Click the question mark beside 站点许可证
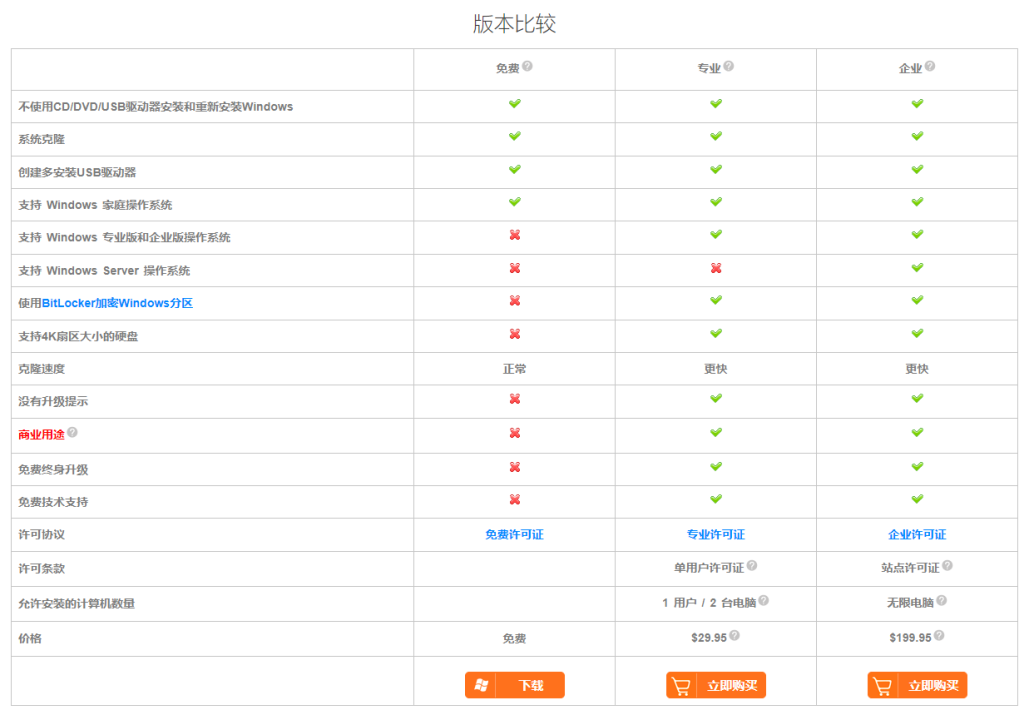This screenshot has height=715, width=1024. pyautogui.click(x=946, y=565)
